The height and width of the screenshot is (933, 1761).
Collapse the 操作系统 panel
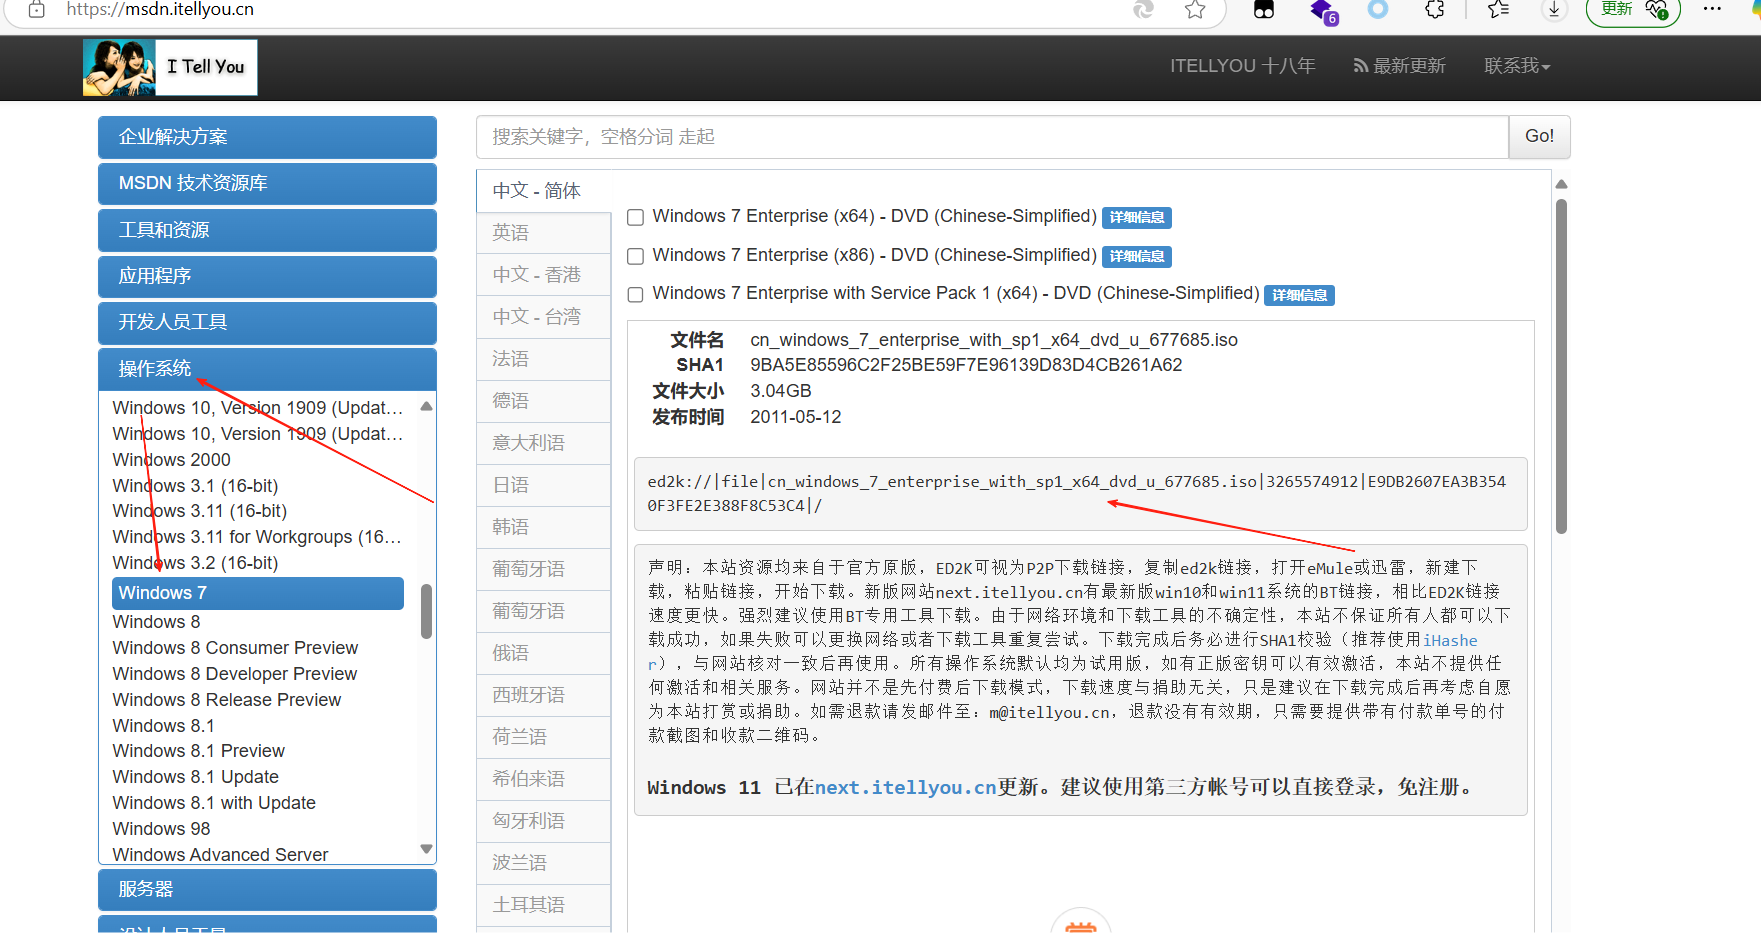click(x=267, y=369)
